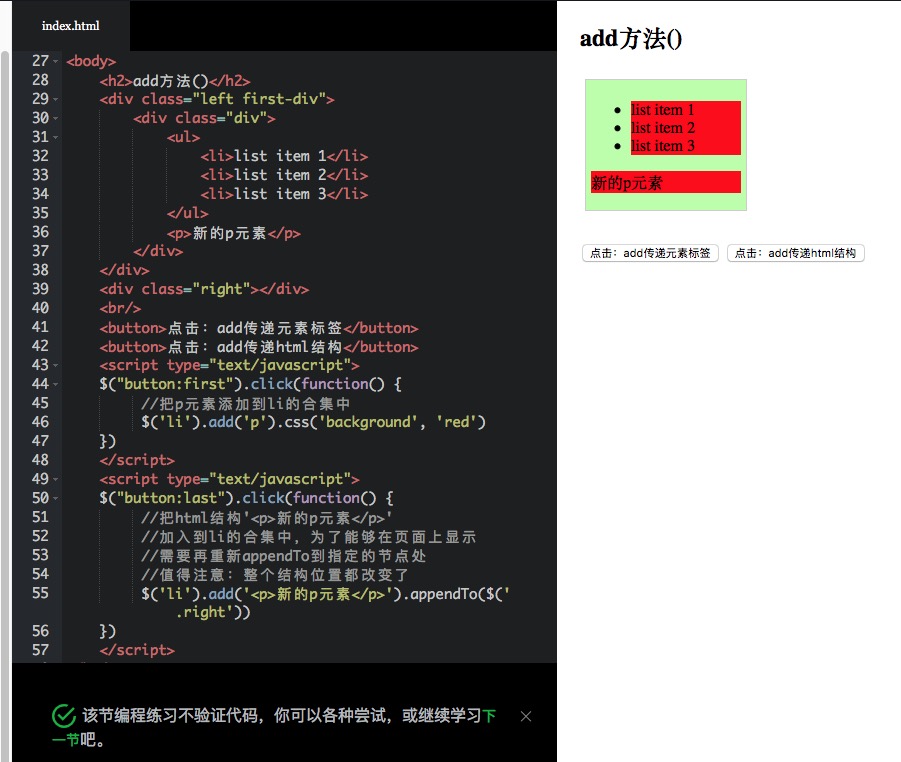901x762 pixels.
Task: Click the '<br/>' tag on line 40
Action: 120,308
